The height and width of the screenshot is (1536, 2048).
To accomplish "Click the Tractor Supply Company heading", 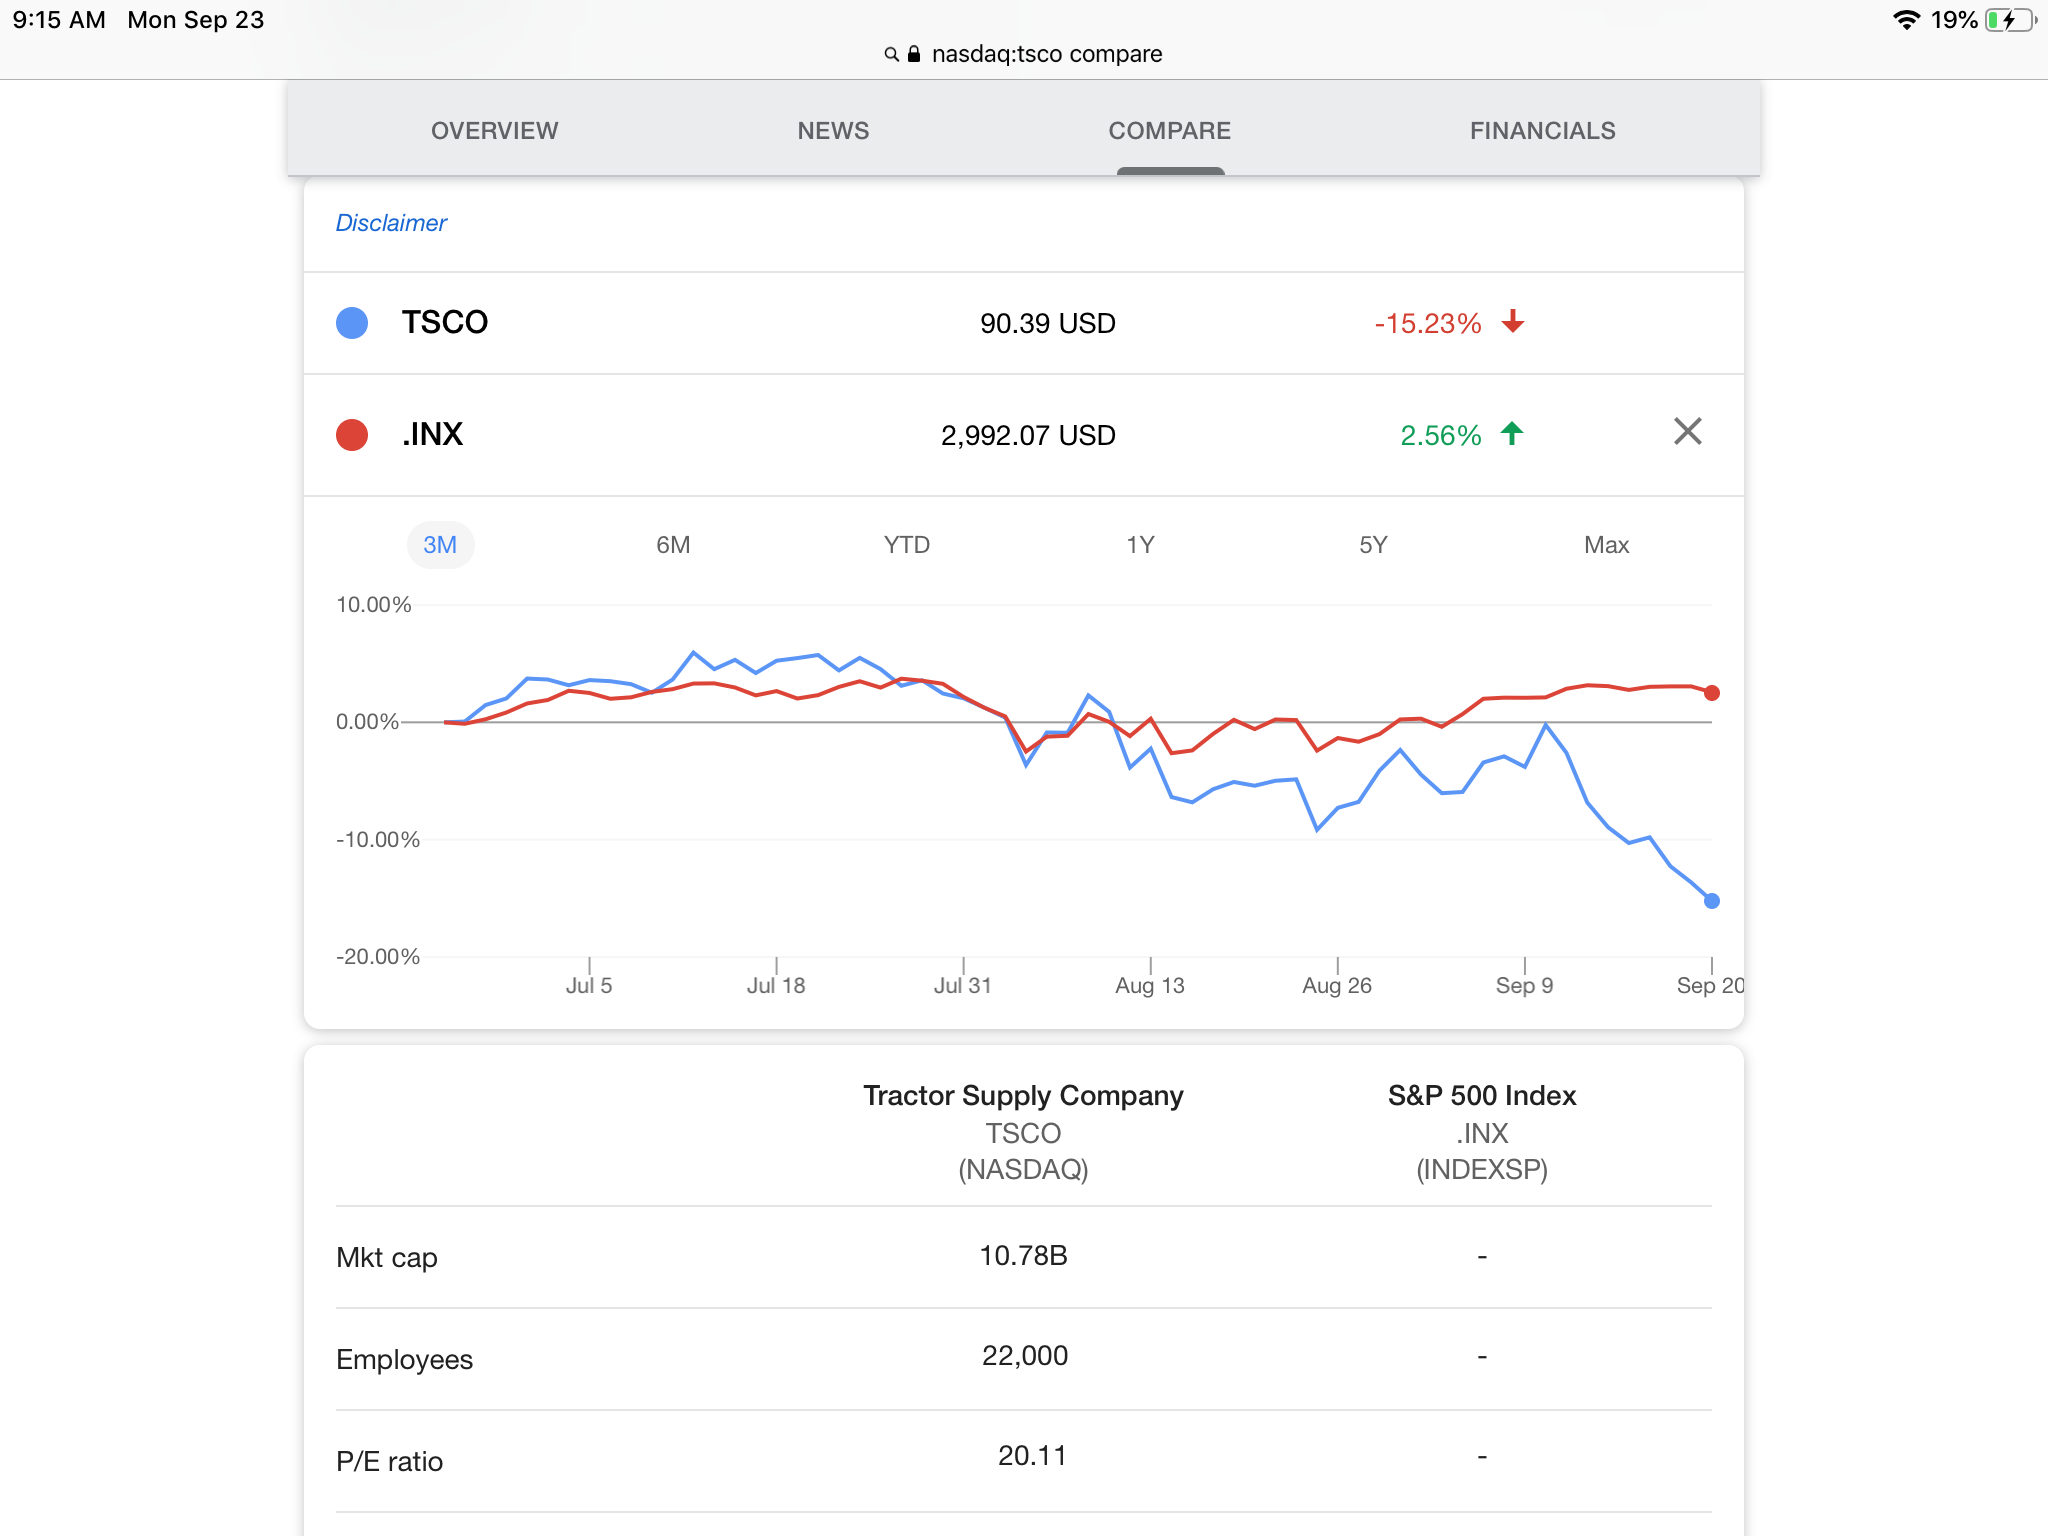I will tap(1023, 1096).
